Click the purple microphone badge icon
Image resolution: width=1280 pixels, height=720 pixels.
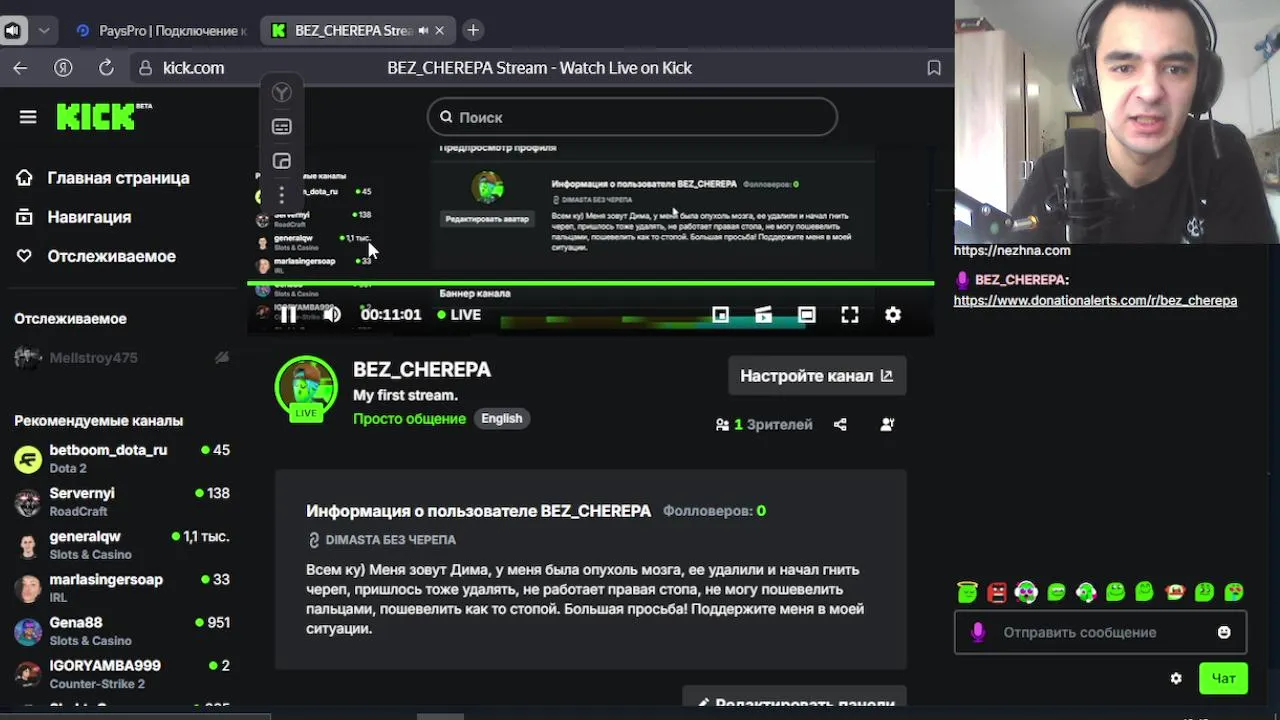pyautogui.click(x=978, y=632)
